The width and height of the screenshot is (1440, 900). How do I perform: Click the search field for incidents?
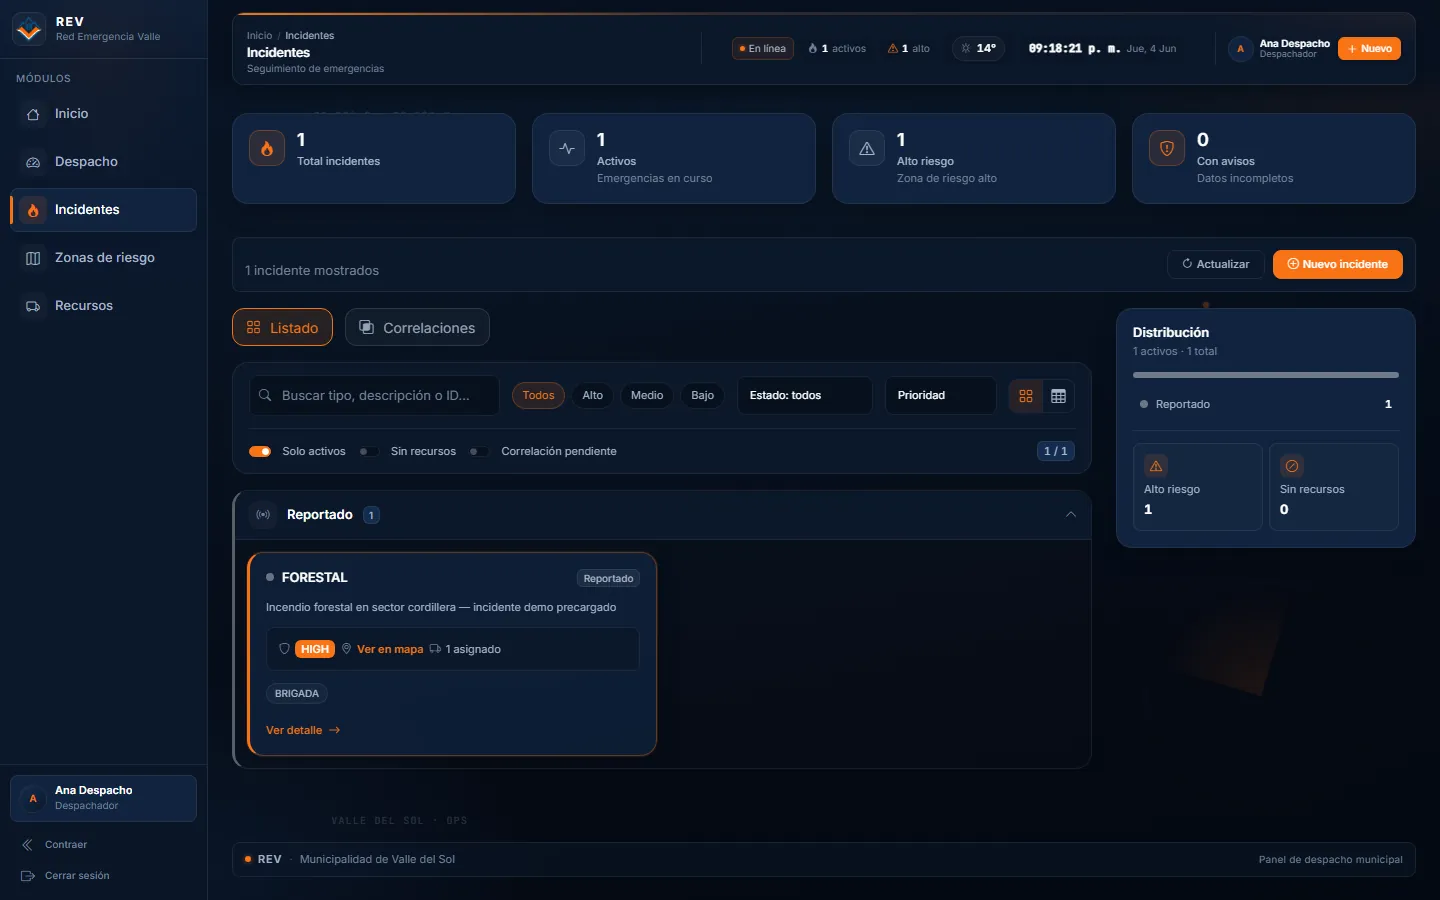374,395
